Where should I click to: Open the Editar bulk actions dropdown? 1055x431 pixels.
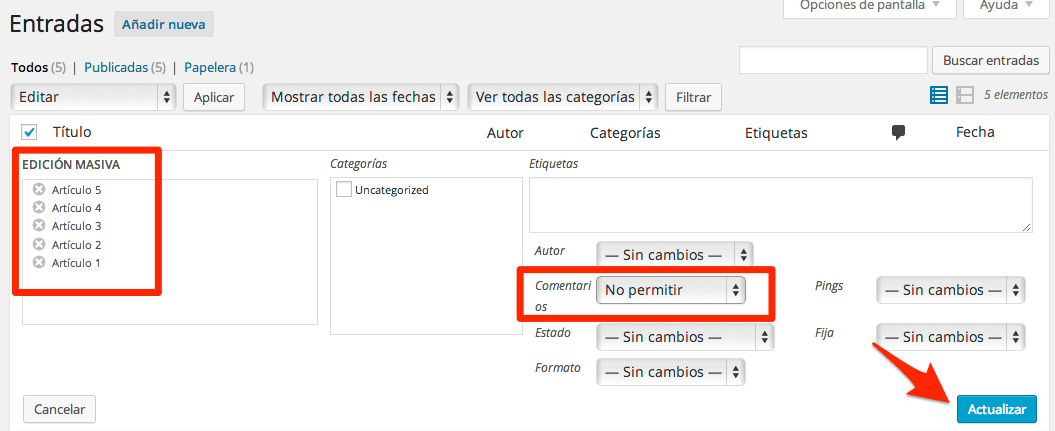click(94, 97)
